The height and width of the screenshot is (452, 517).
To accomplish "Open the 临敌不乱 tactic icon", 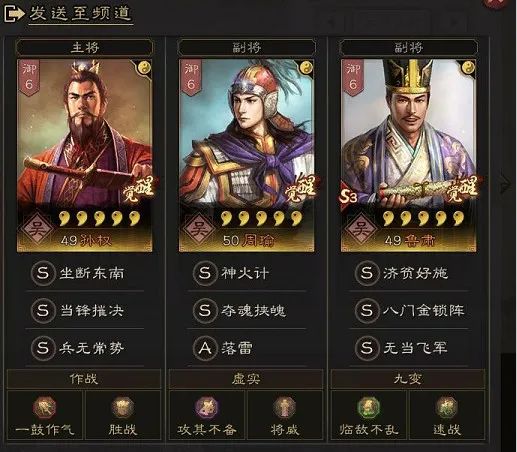I will (x=368, y=408).
